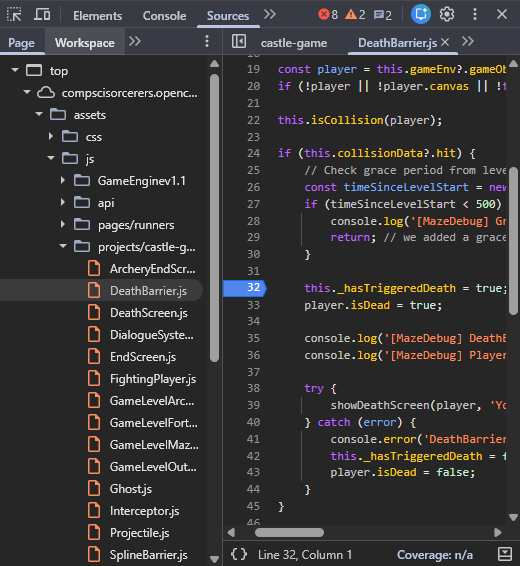This screenshot has height=566, width=520.
Task: Open DevTools settings gear
Action: coord(447,14)
